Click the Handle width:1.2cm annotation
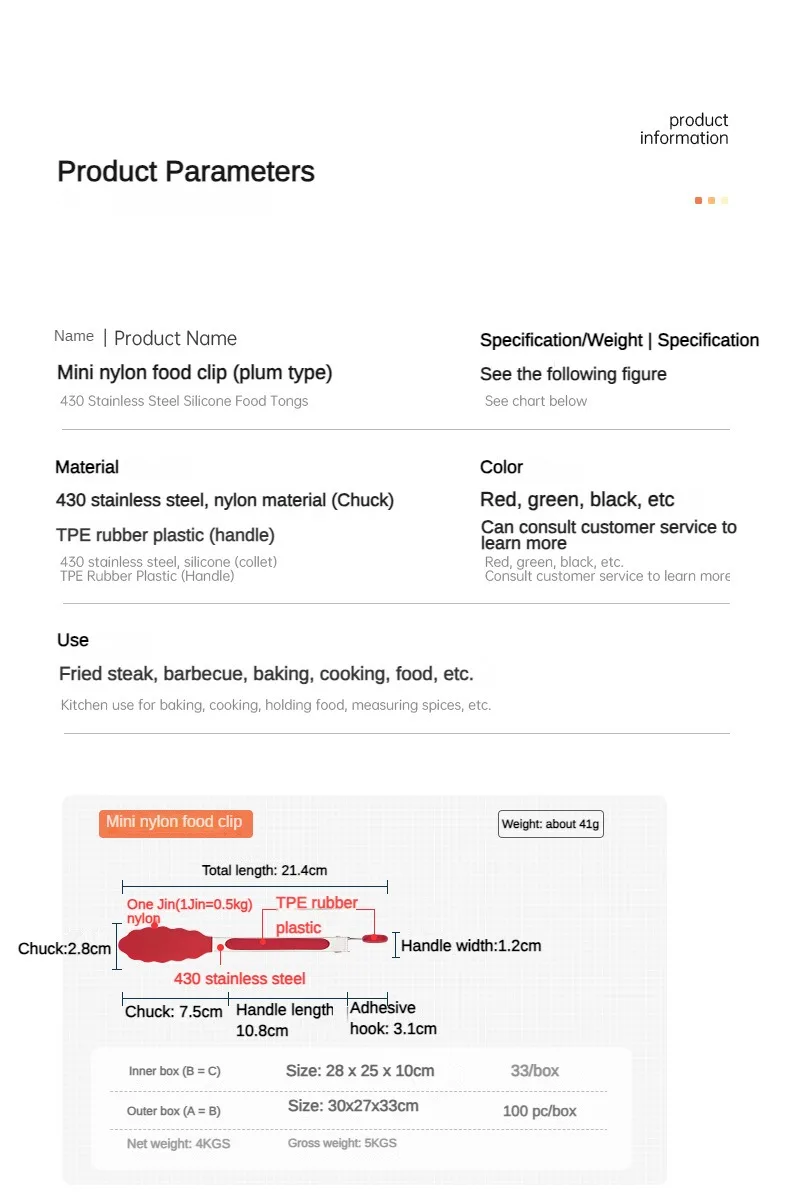The height and width of the screenshot is (1197, 790). [x=471, y=945]
